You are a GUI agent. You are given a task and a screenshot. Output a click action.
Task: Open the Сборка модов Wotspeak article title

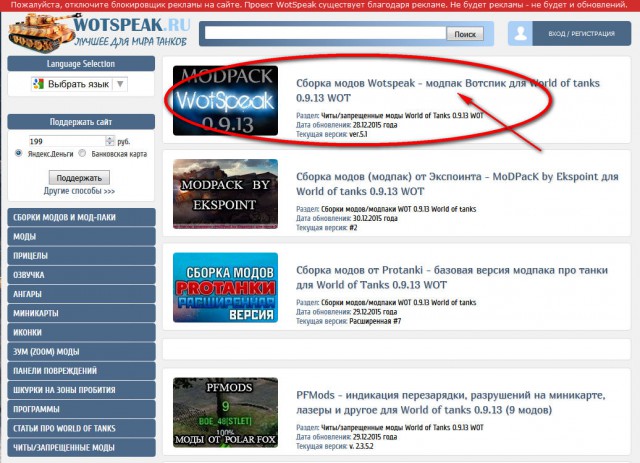(x=448, y=90)
